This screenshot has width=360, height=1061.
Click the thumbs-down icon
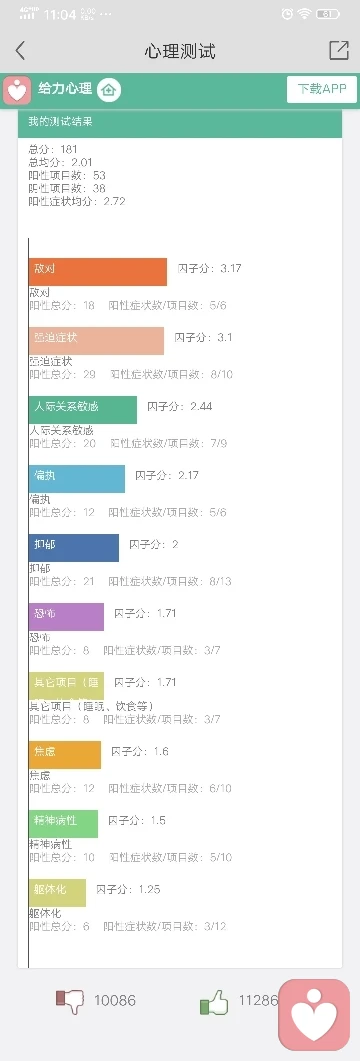tap(70, 1001)
